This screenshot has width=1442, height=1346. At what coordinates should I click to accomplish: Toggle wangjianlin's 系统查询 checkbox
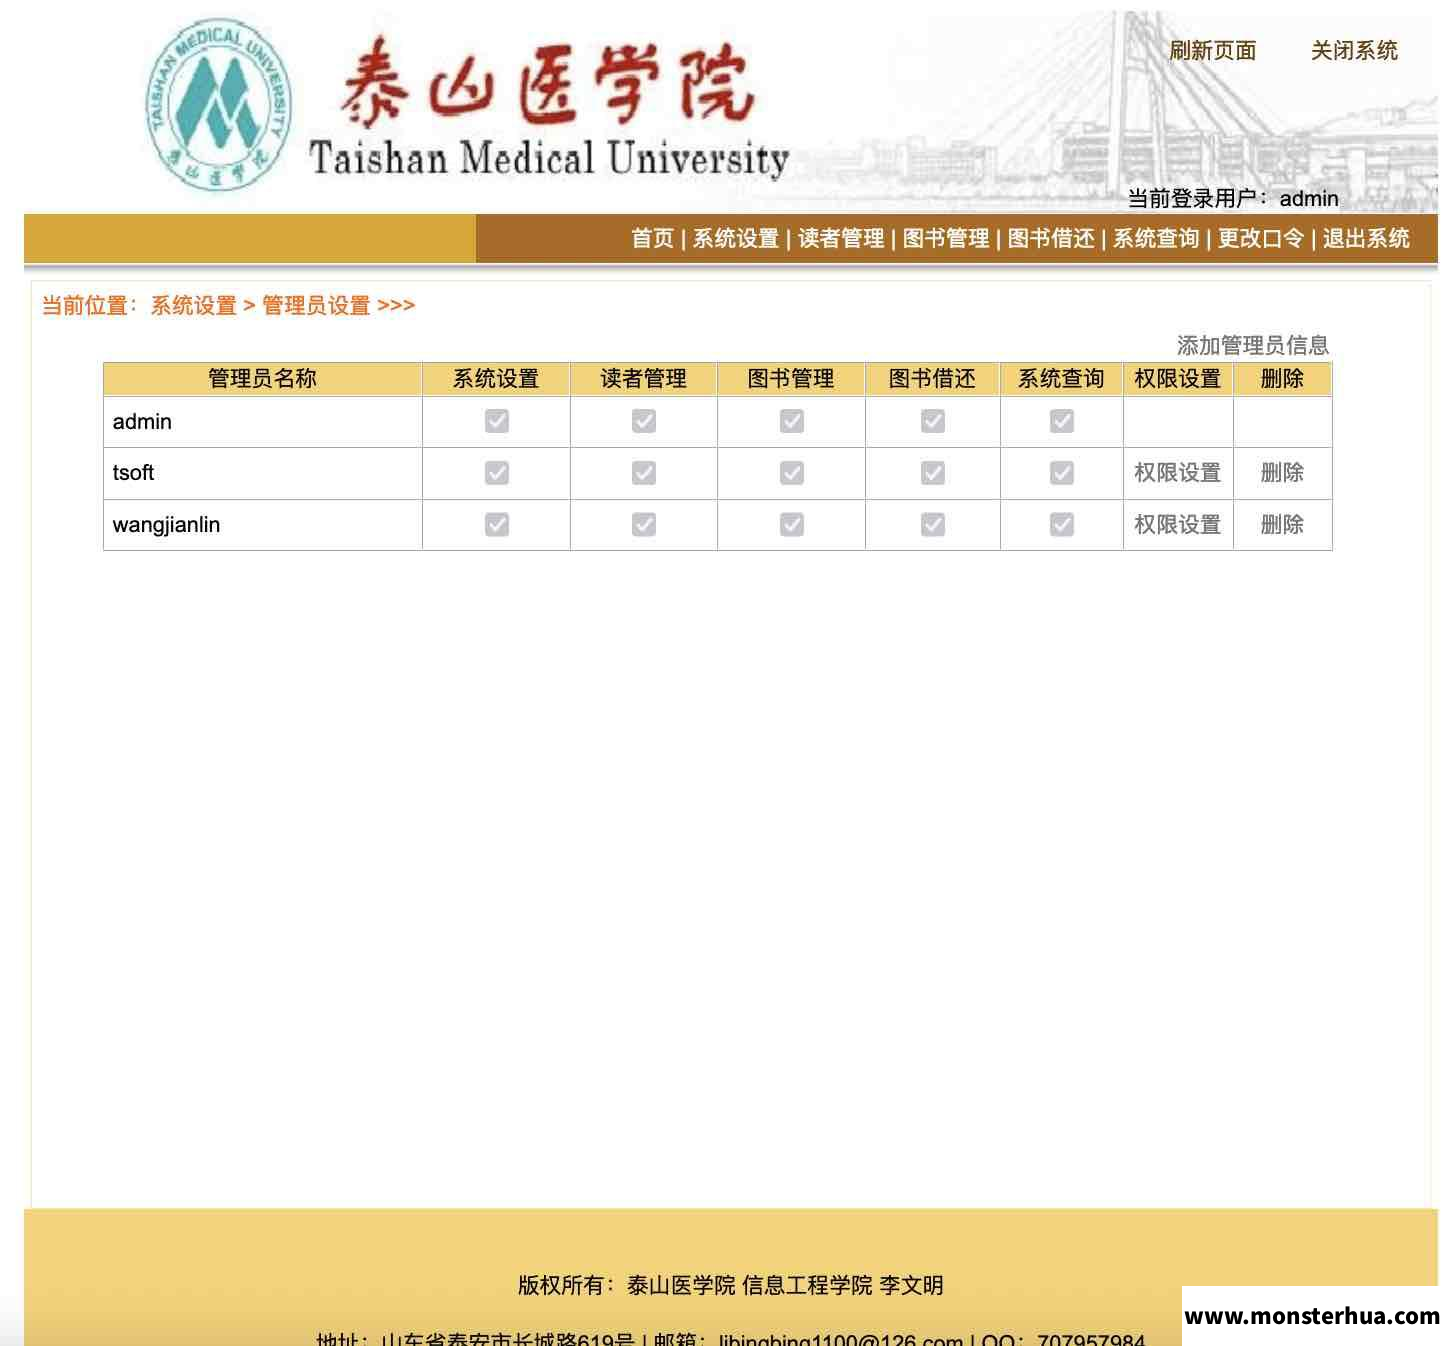point(1062,524)
